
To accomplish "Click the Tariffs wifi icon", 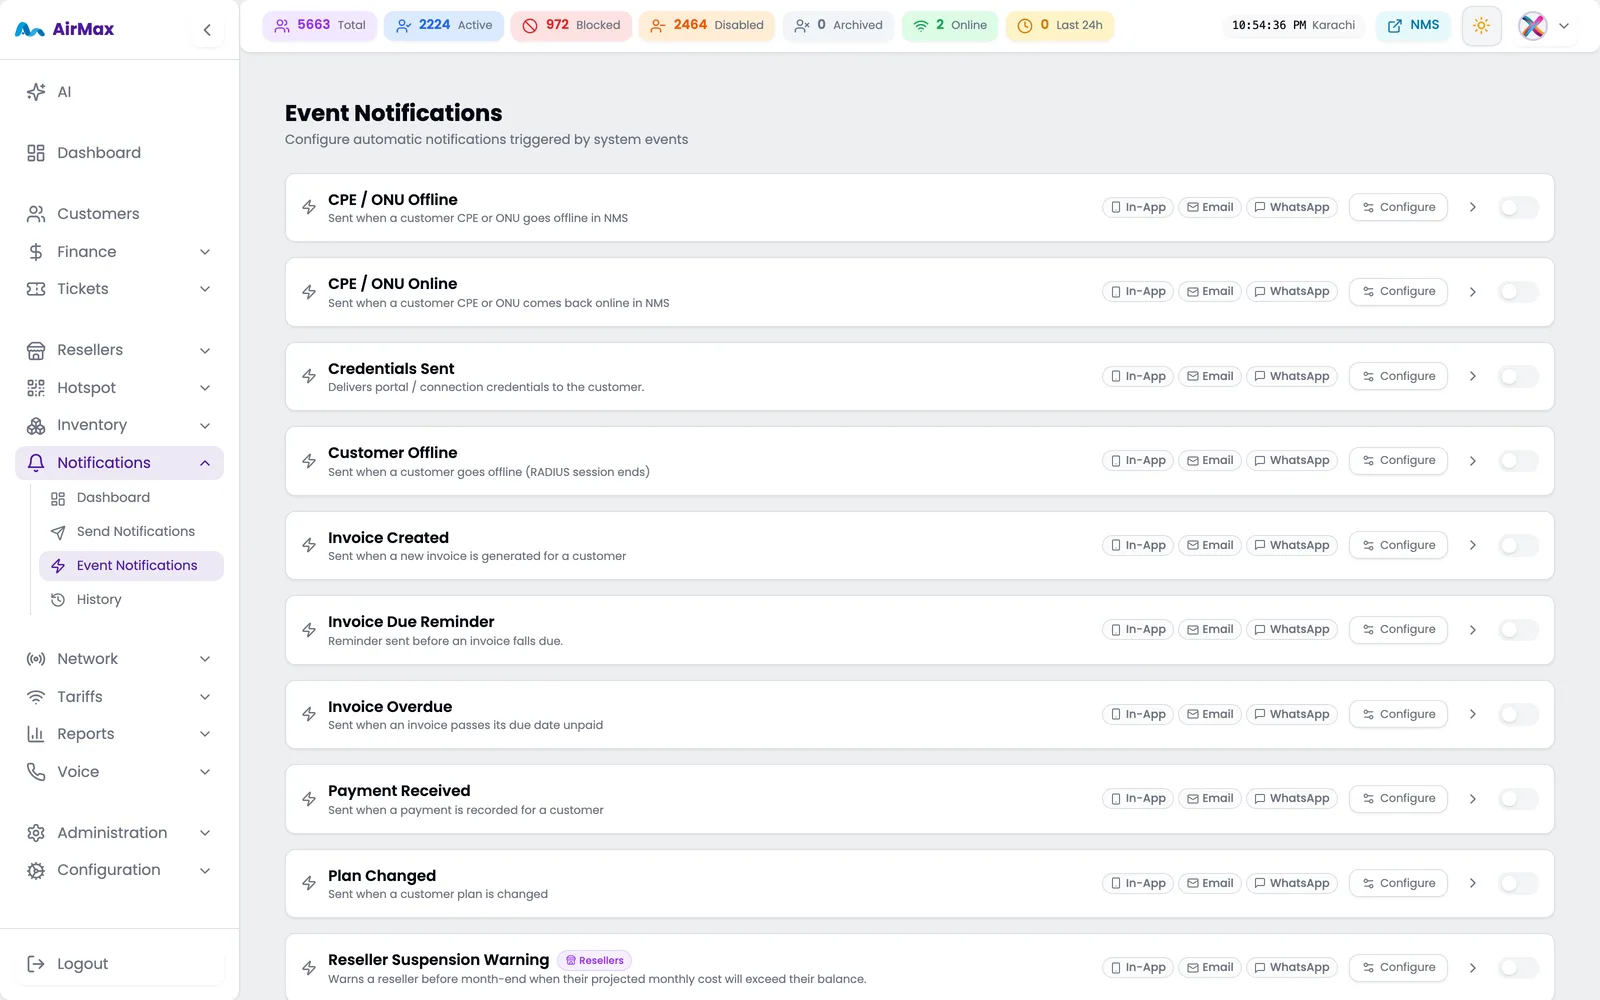I will [x=36, y=697].
